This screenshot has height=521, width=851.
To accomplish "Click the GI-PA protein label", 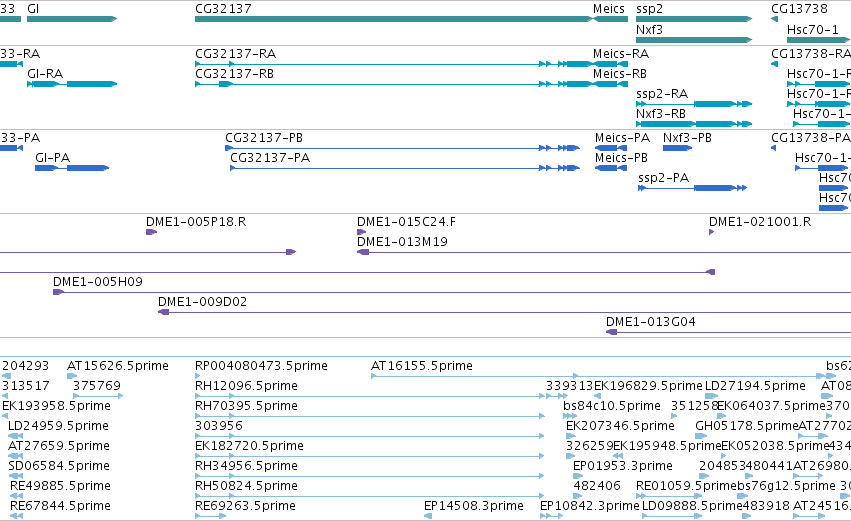I will coord(53,157).
